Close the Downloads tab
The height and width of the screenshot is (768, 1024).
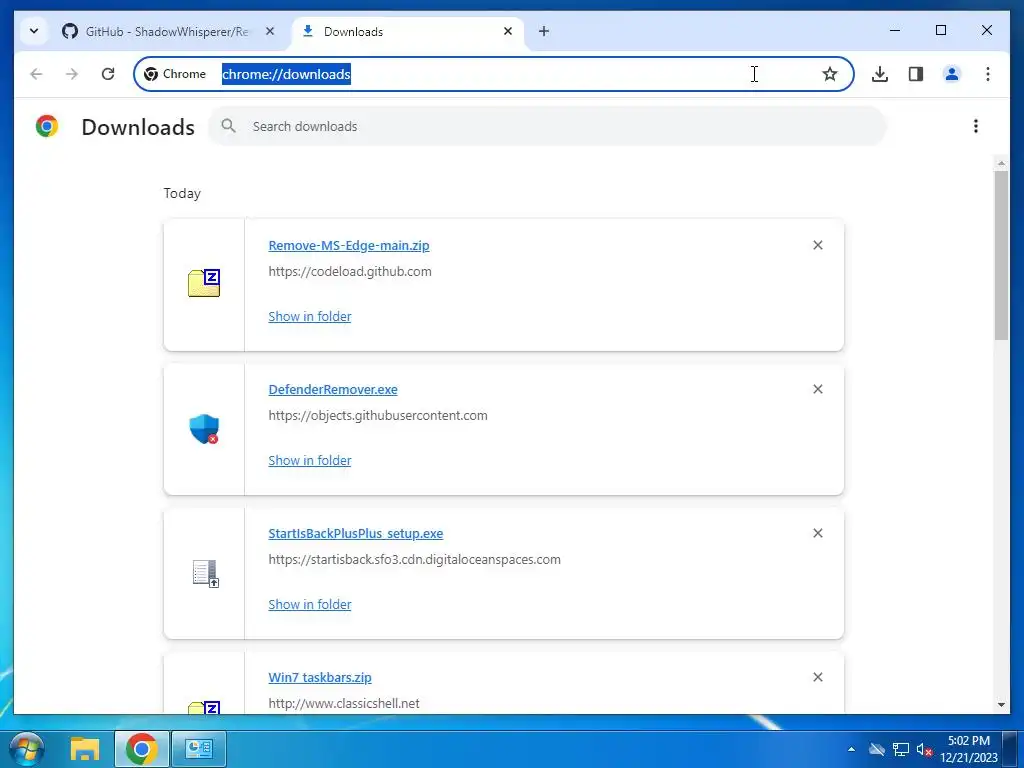tap(507, 31)
